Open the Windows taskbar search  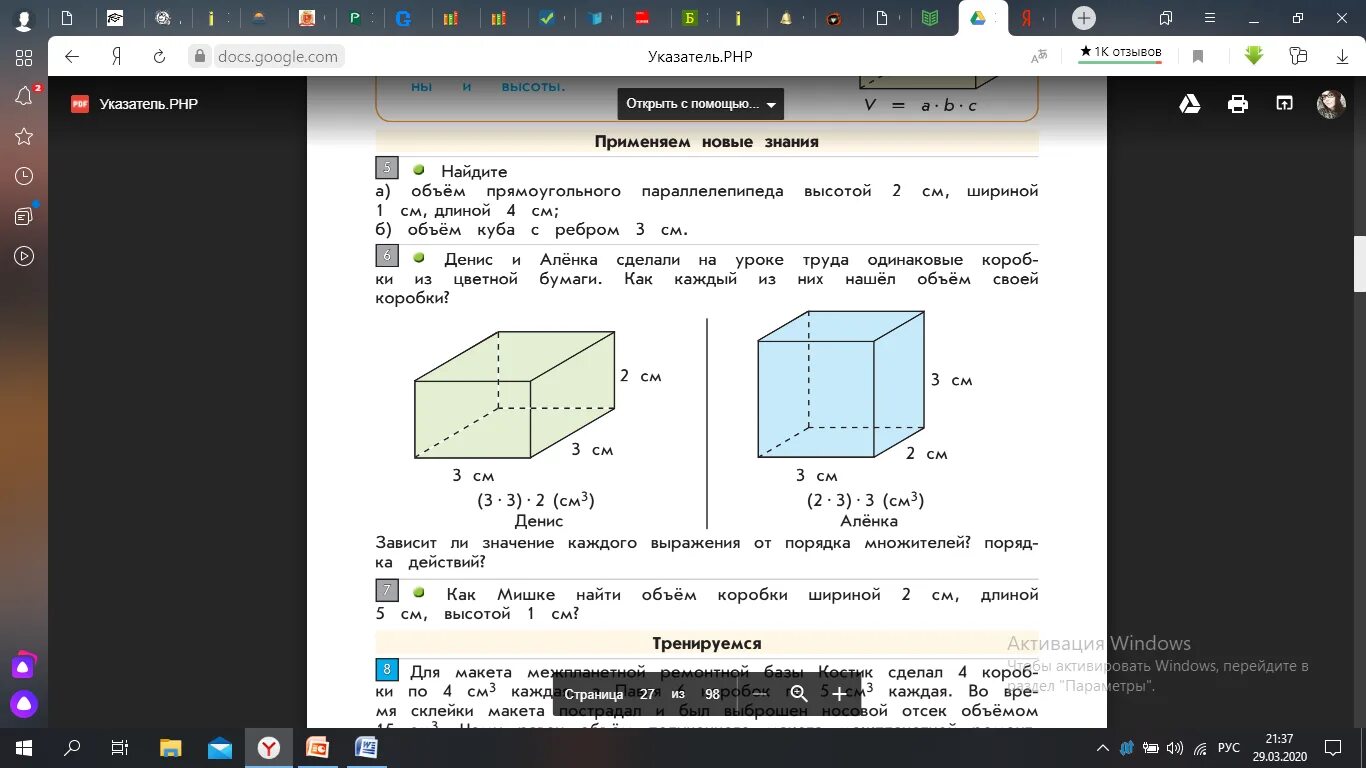(x=72, y=747)
